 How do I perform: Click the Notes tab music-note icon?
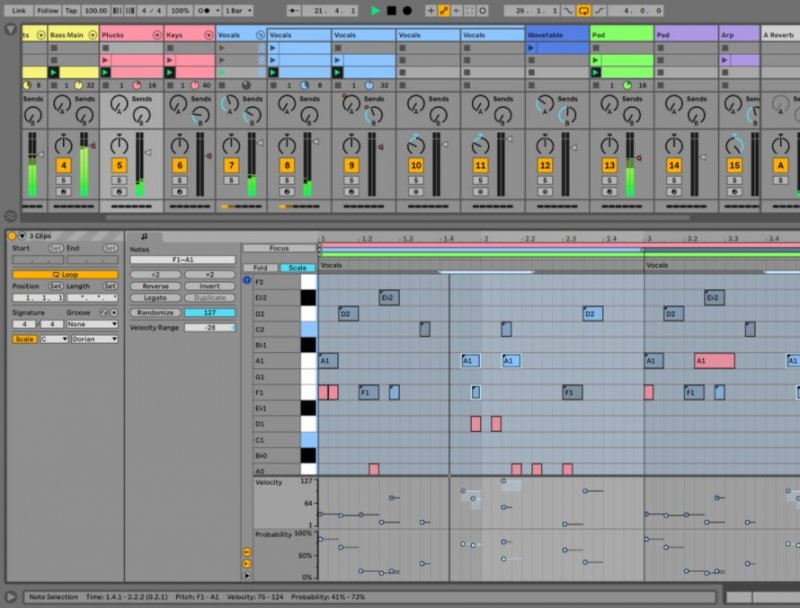click(143, 236)
